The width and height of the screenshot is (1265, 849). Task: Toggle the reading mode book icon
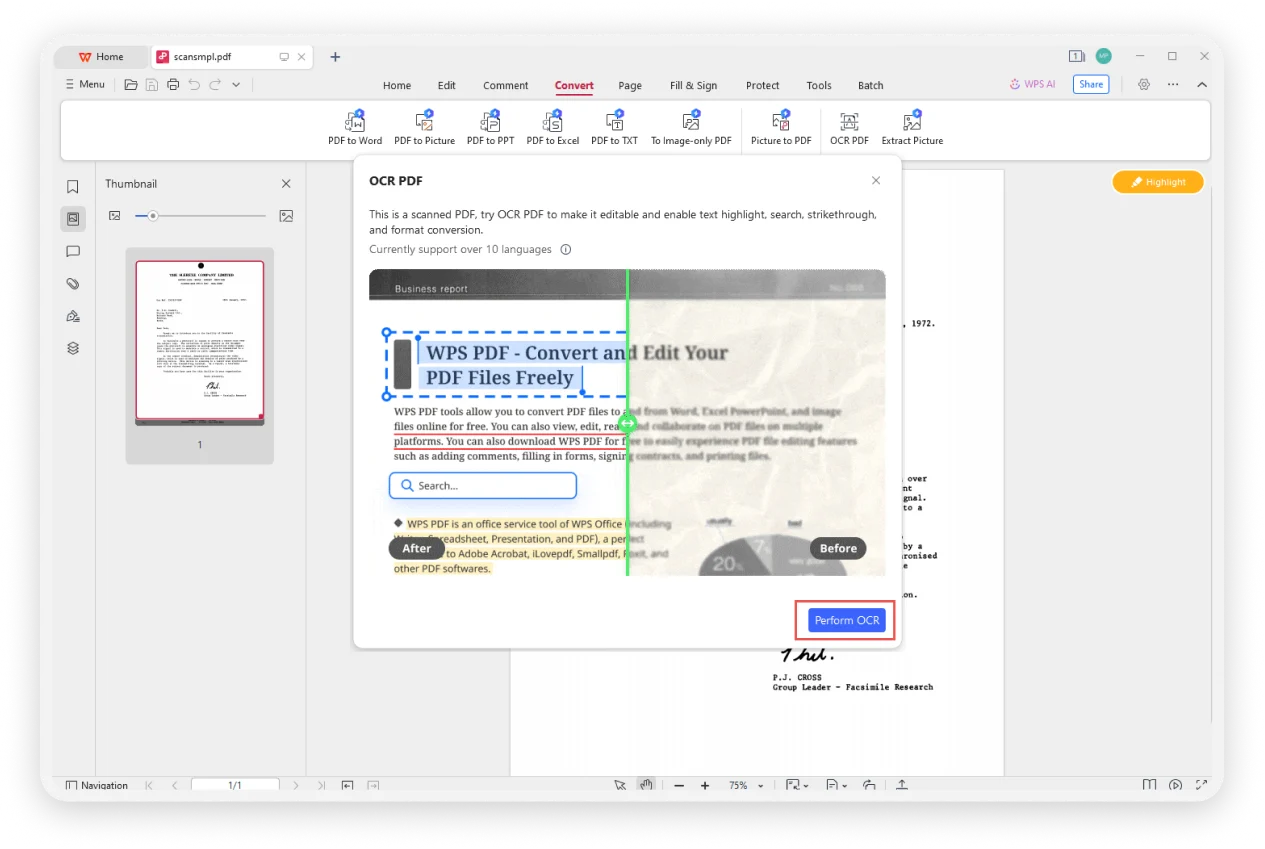click(x=1150, y=785)
